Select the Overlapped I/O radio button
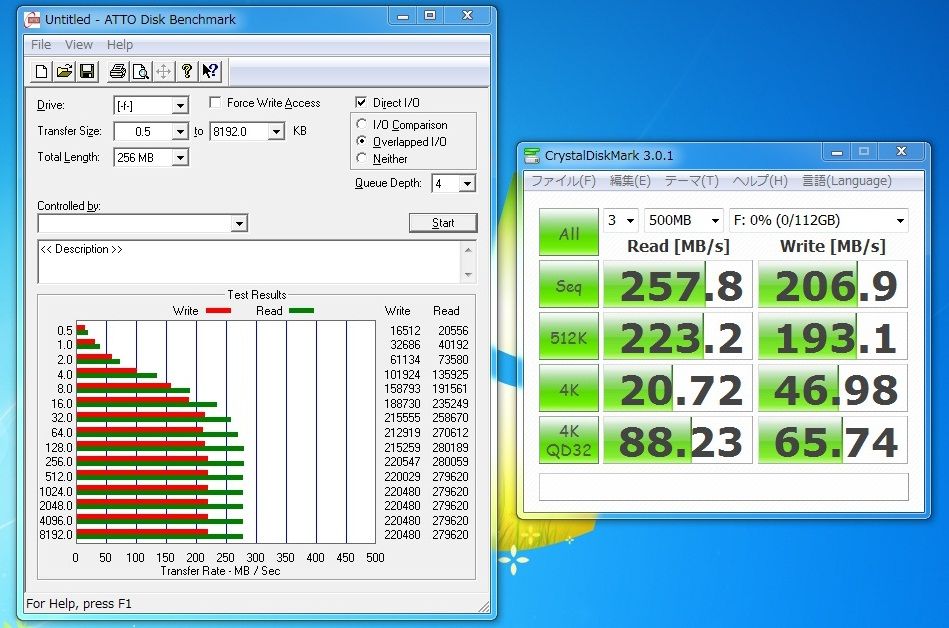This screenshot has width=949, height=628. pos(361,141)
